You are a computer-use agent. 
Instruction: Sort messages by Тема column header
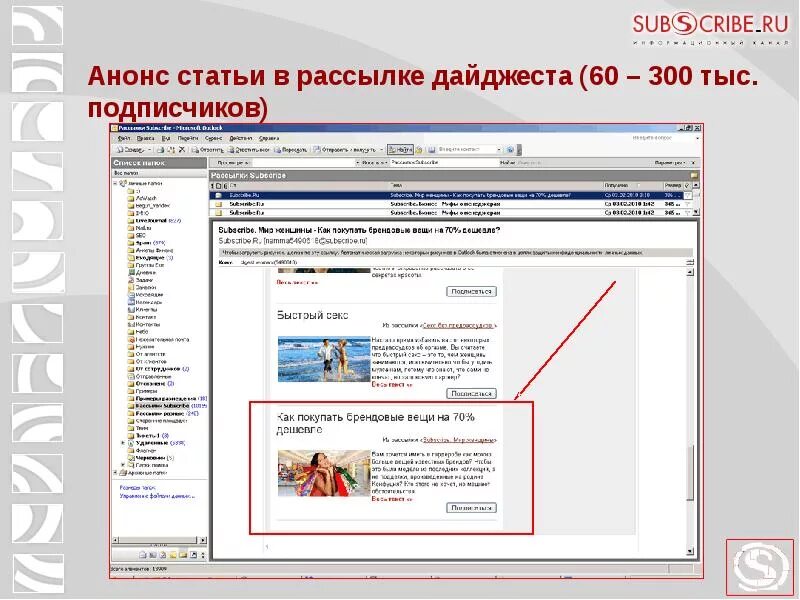pos(496,186)
